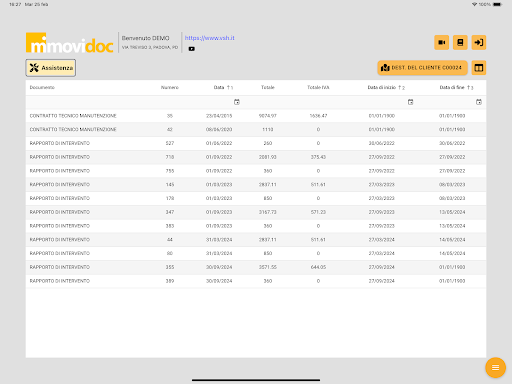512x384 pixels.
Task: Sort by the Totale IVA column header
Action: tap(318, 87)
